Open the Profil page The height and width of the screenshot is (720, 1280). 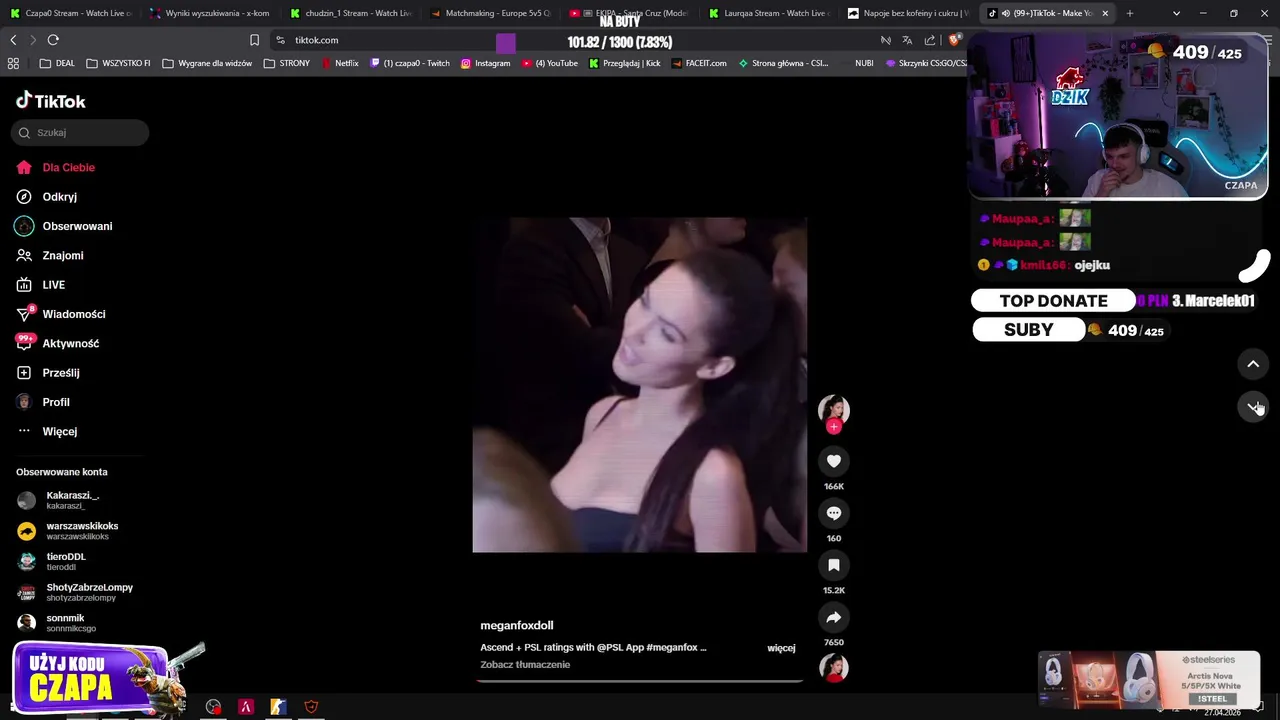(55, 402)
